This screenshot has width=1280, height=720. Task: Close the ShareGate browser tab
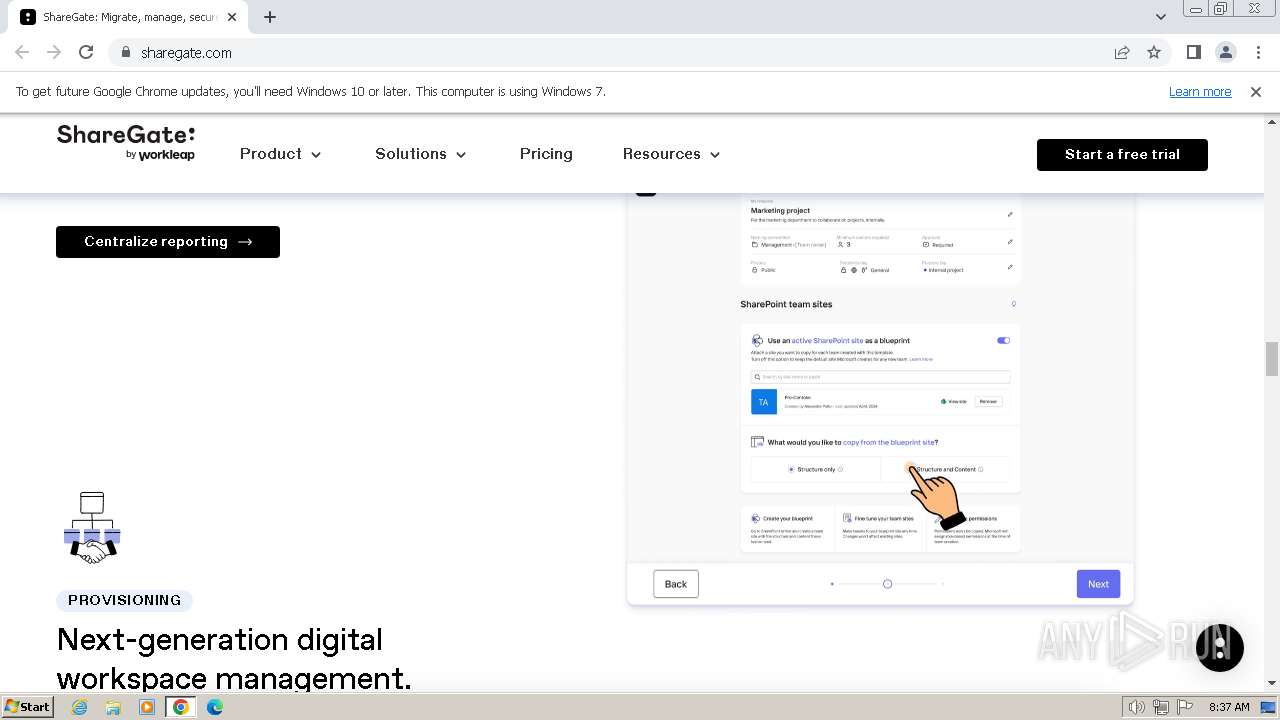click(x=232, y=17)
